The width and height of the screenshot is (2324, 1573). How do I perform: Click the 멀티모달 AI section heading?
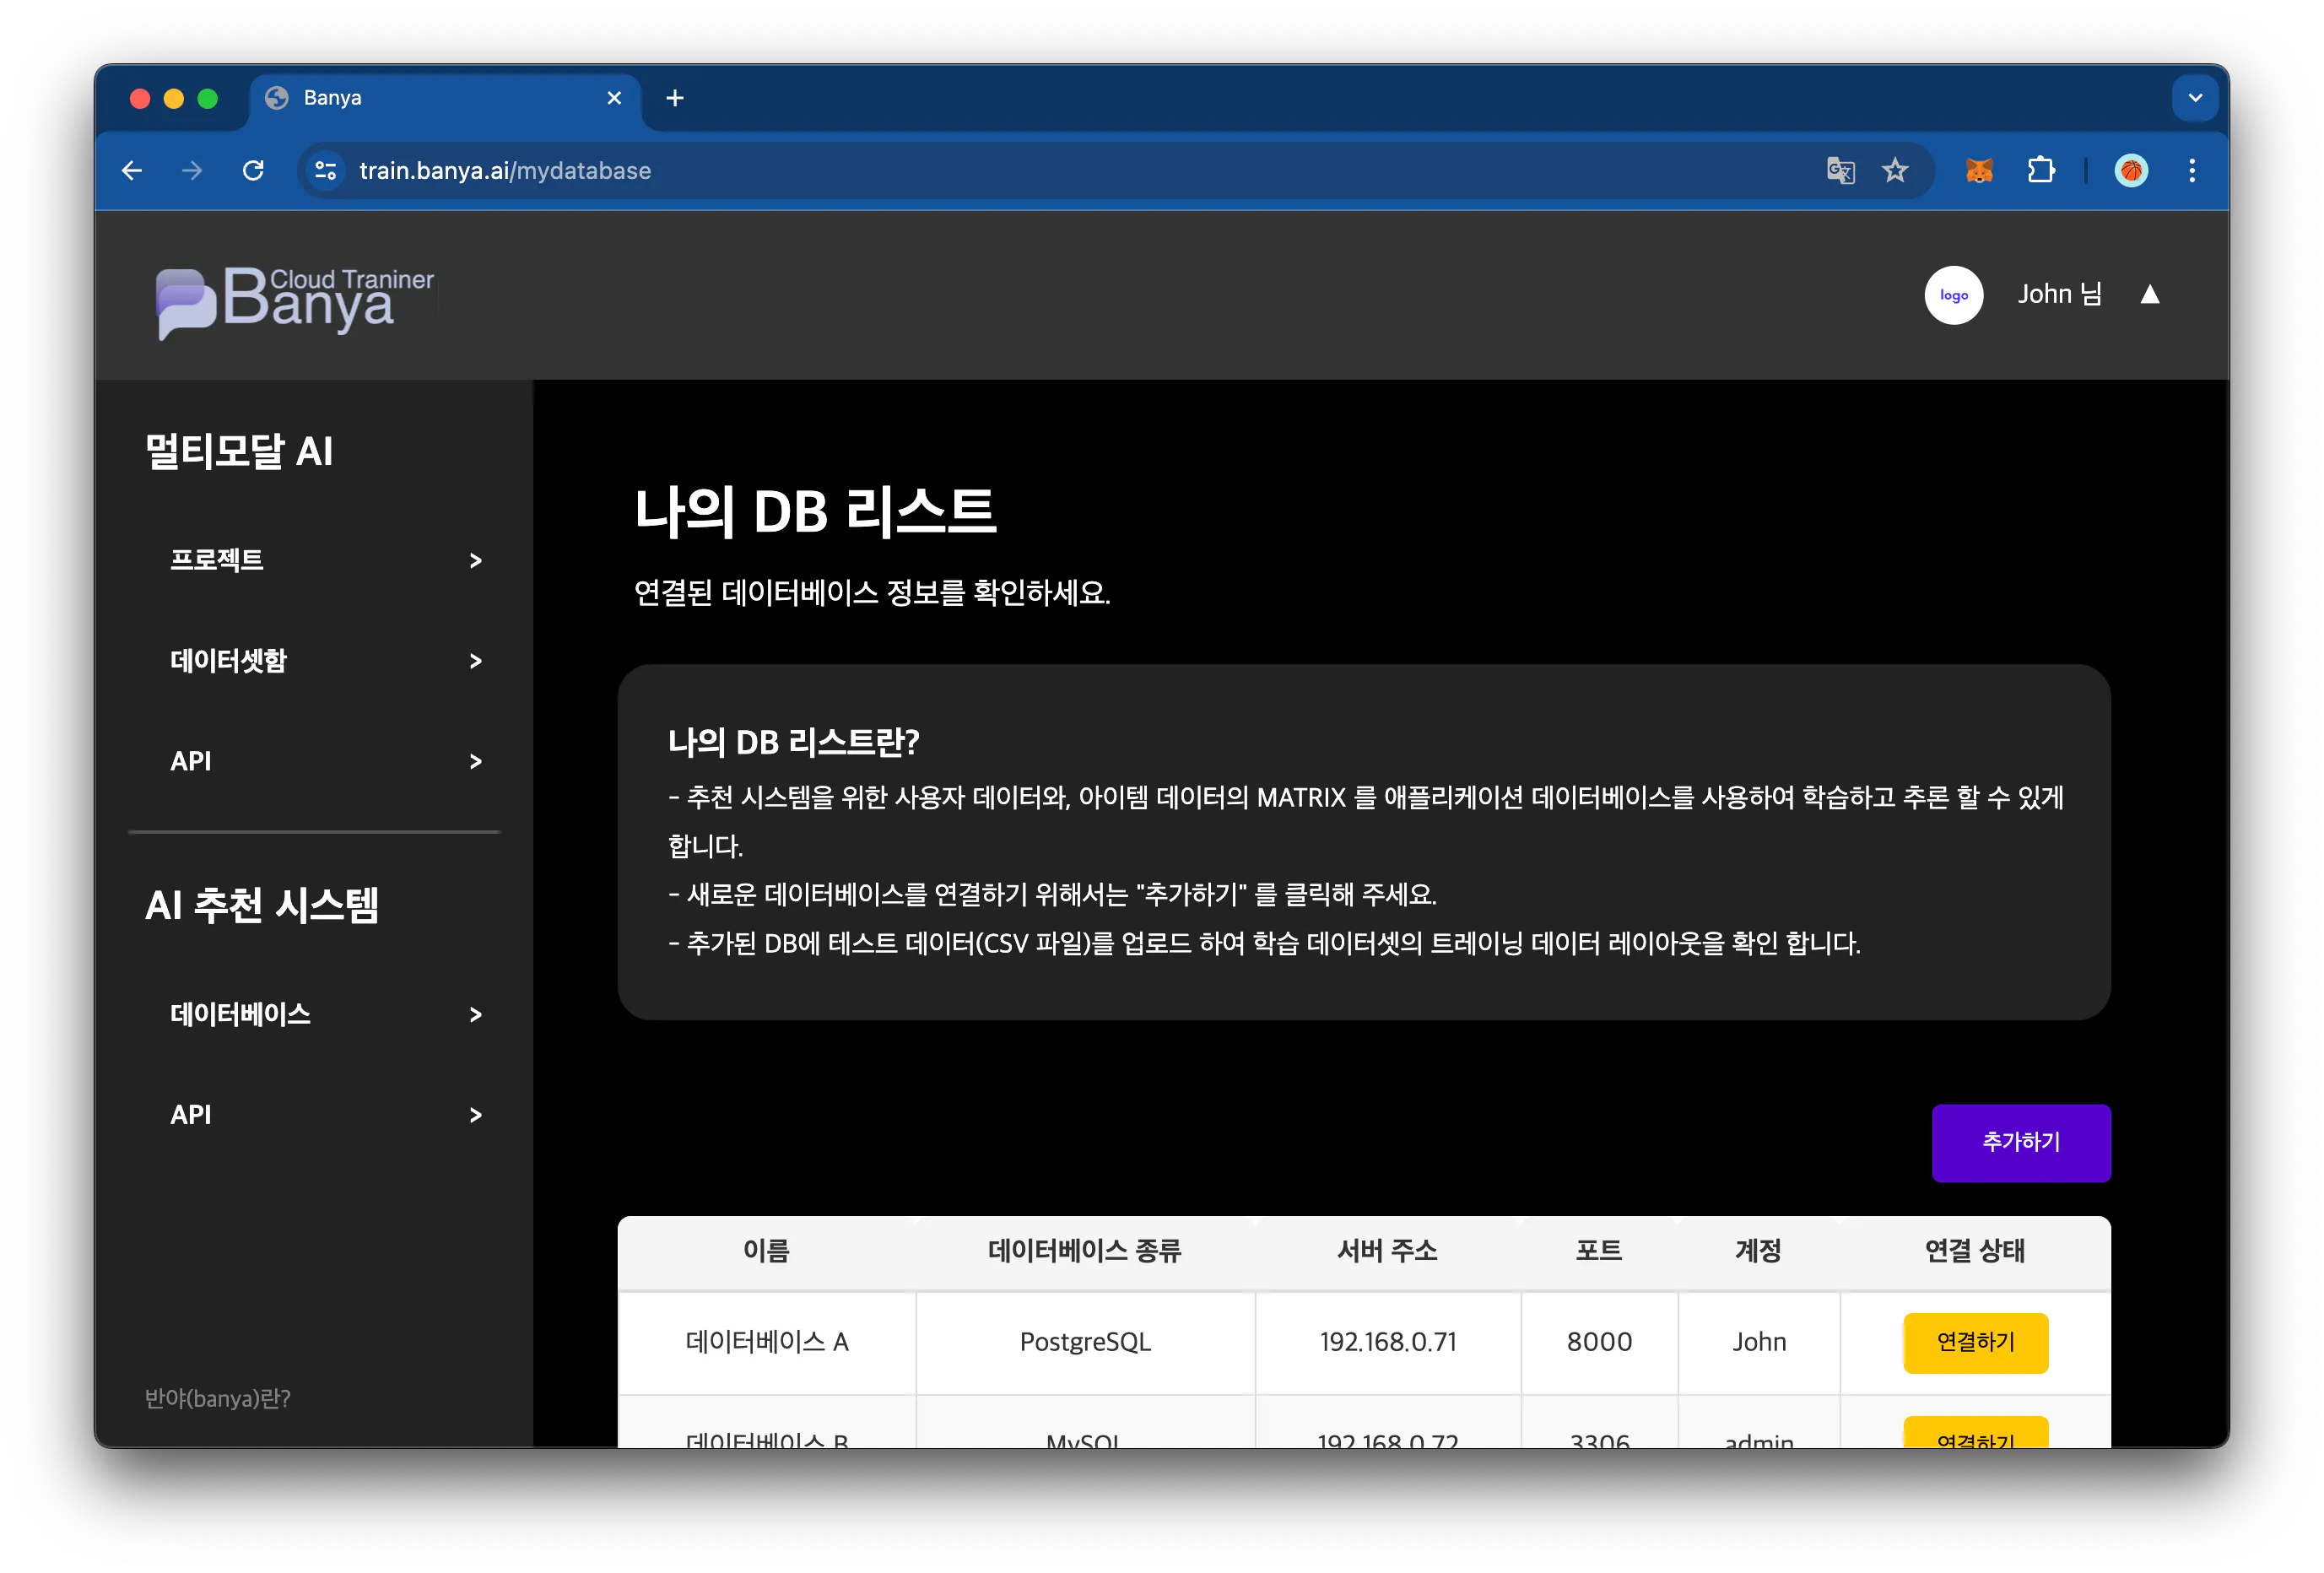tap(239, 451)
